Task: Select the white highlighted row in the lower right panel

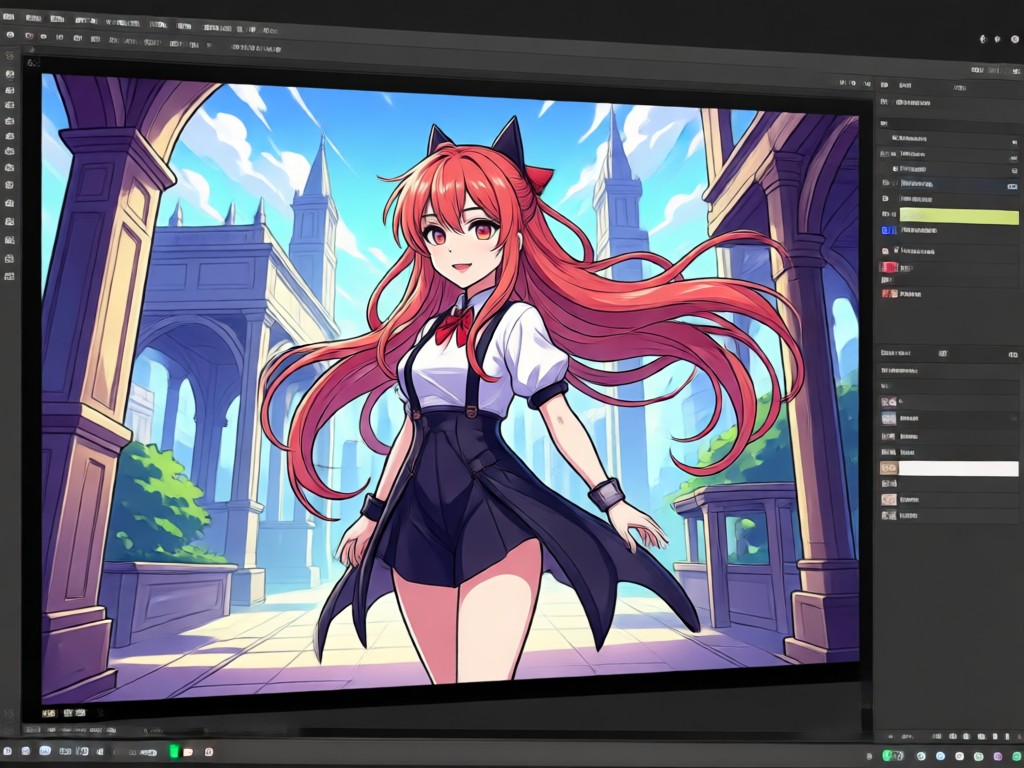Action: 958,468
